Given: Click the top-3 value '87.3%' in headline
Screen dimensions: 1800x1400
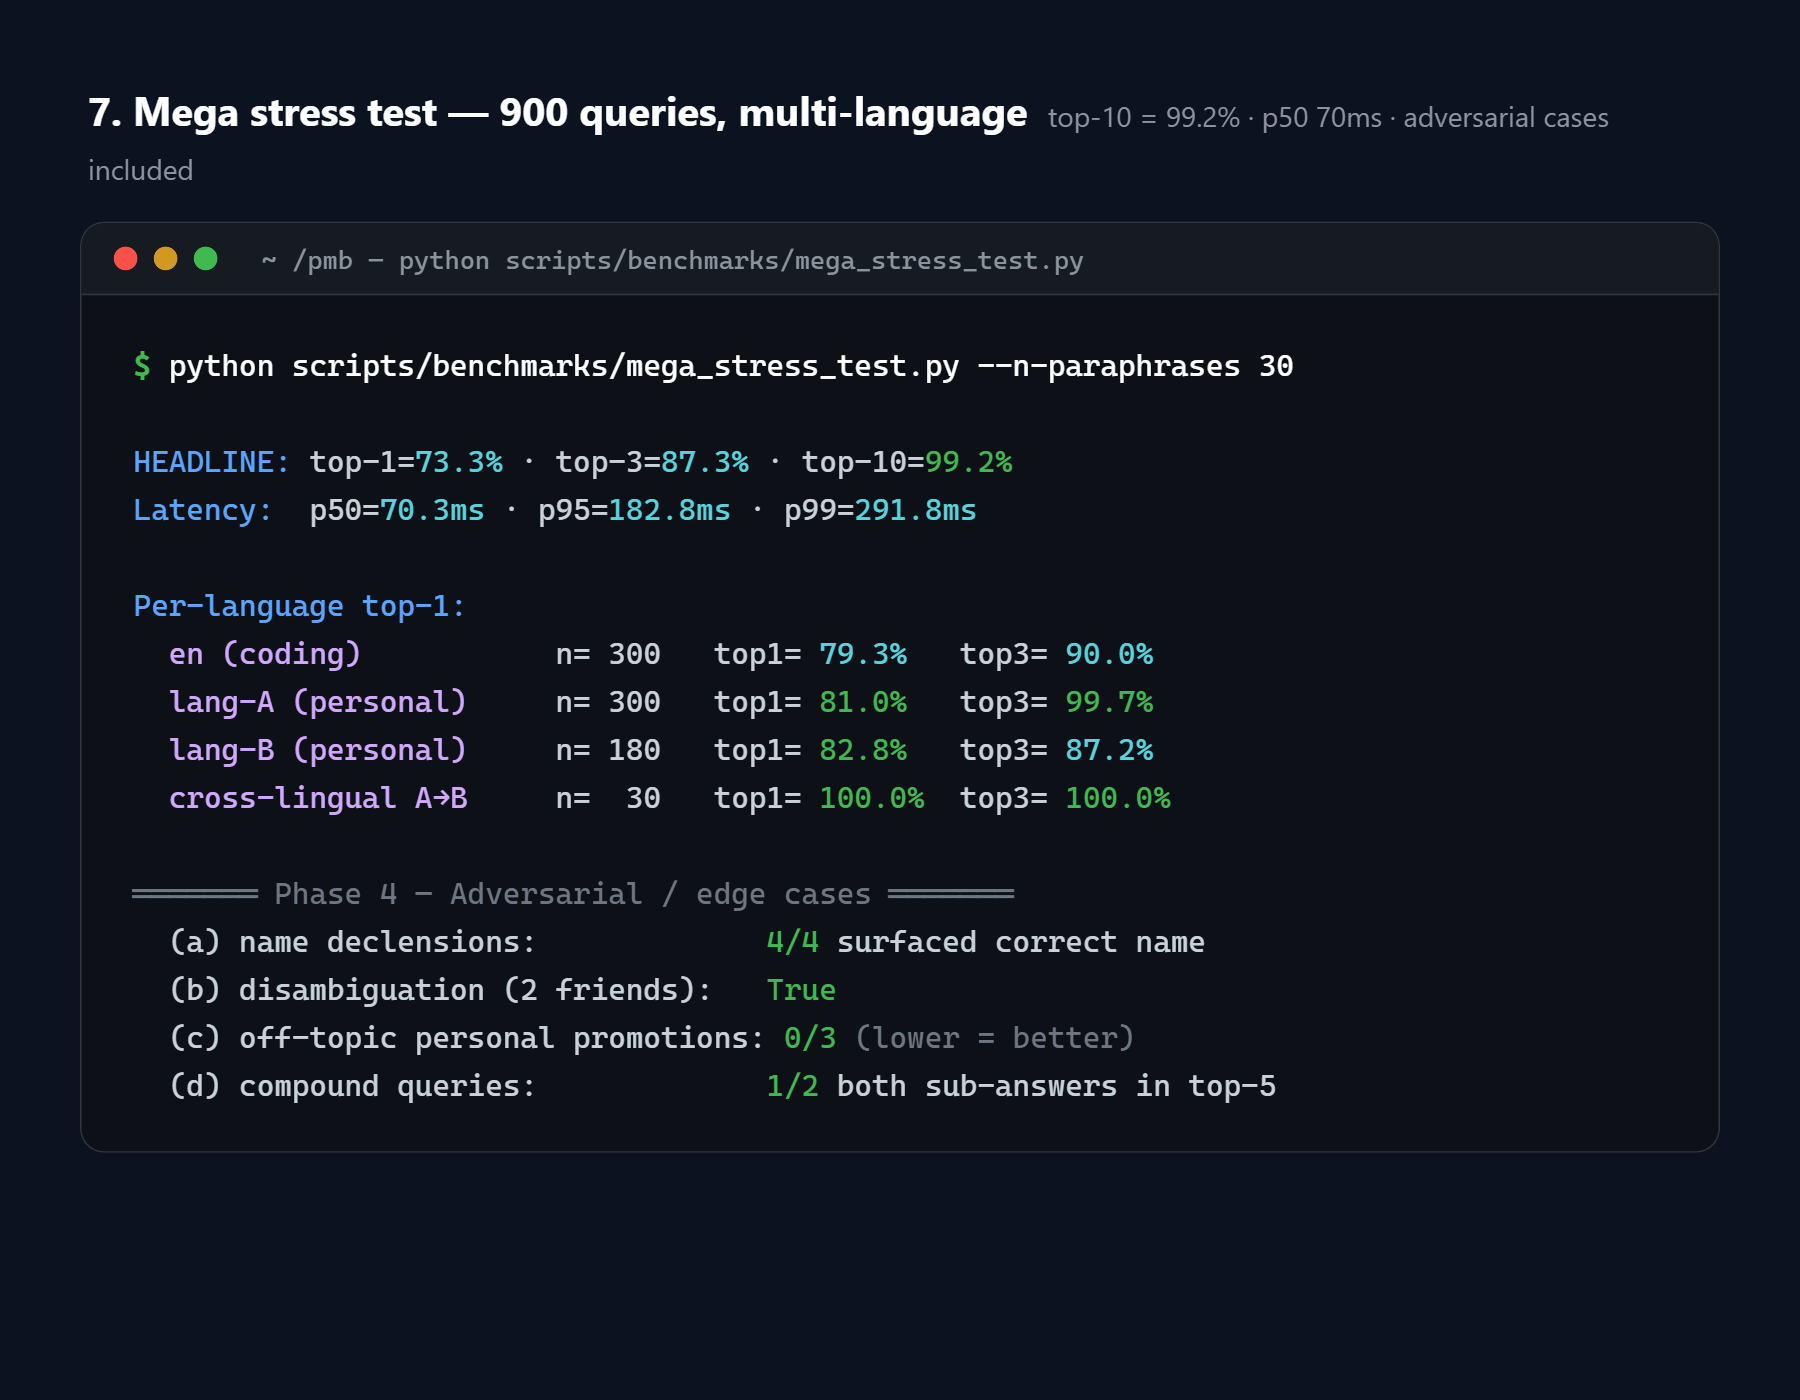Looking at the screenshot, I should [x=704, y=462].
